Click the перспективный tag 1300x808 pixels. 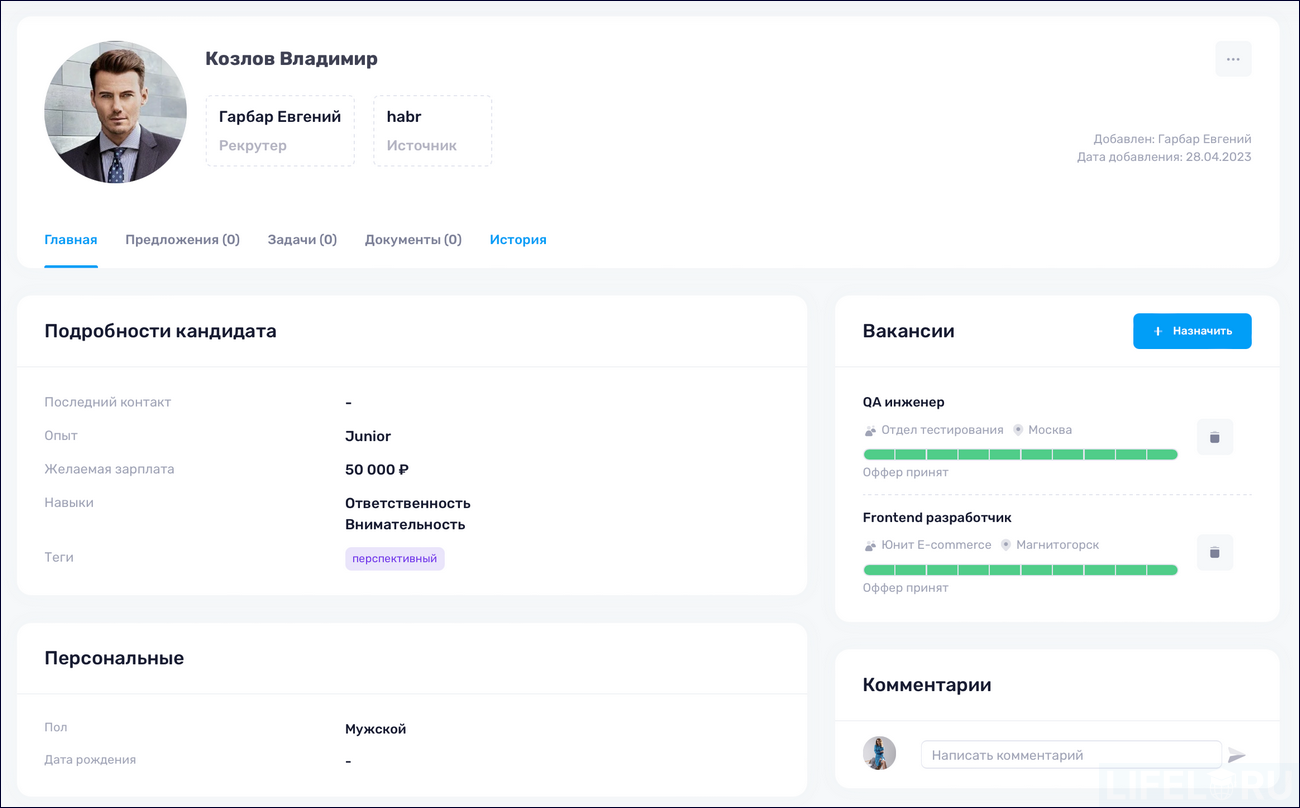pos(395,558)
